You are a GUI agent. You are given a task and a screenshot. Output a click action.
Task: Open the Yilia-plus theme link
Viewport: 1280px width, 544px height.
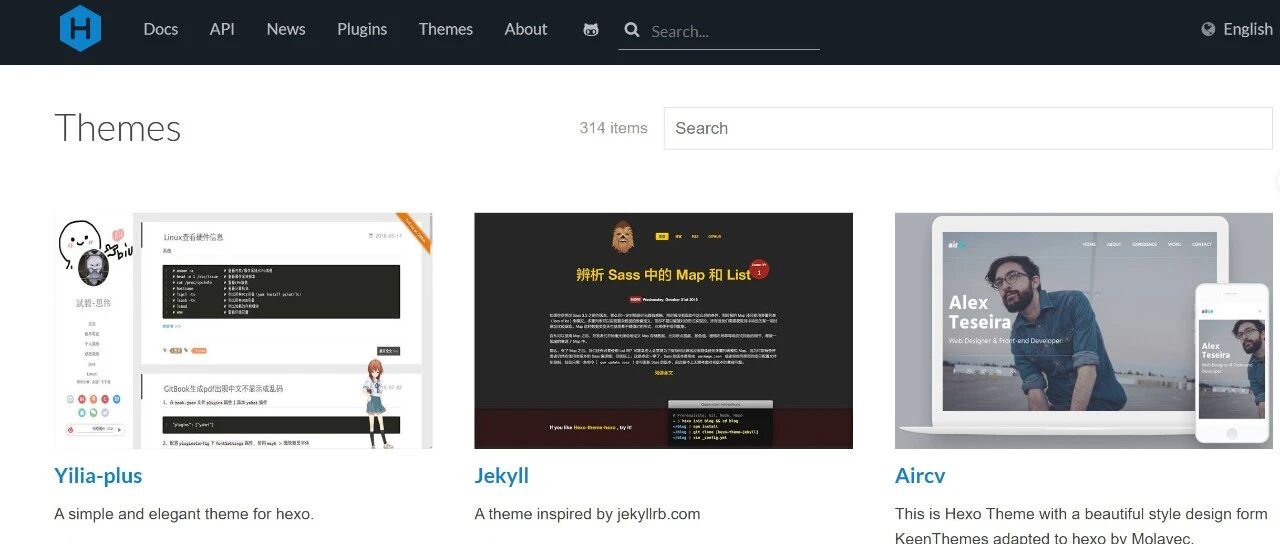(x=98, y=475)
